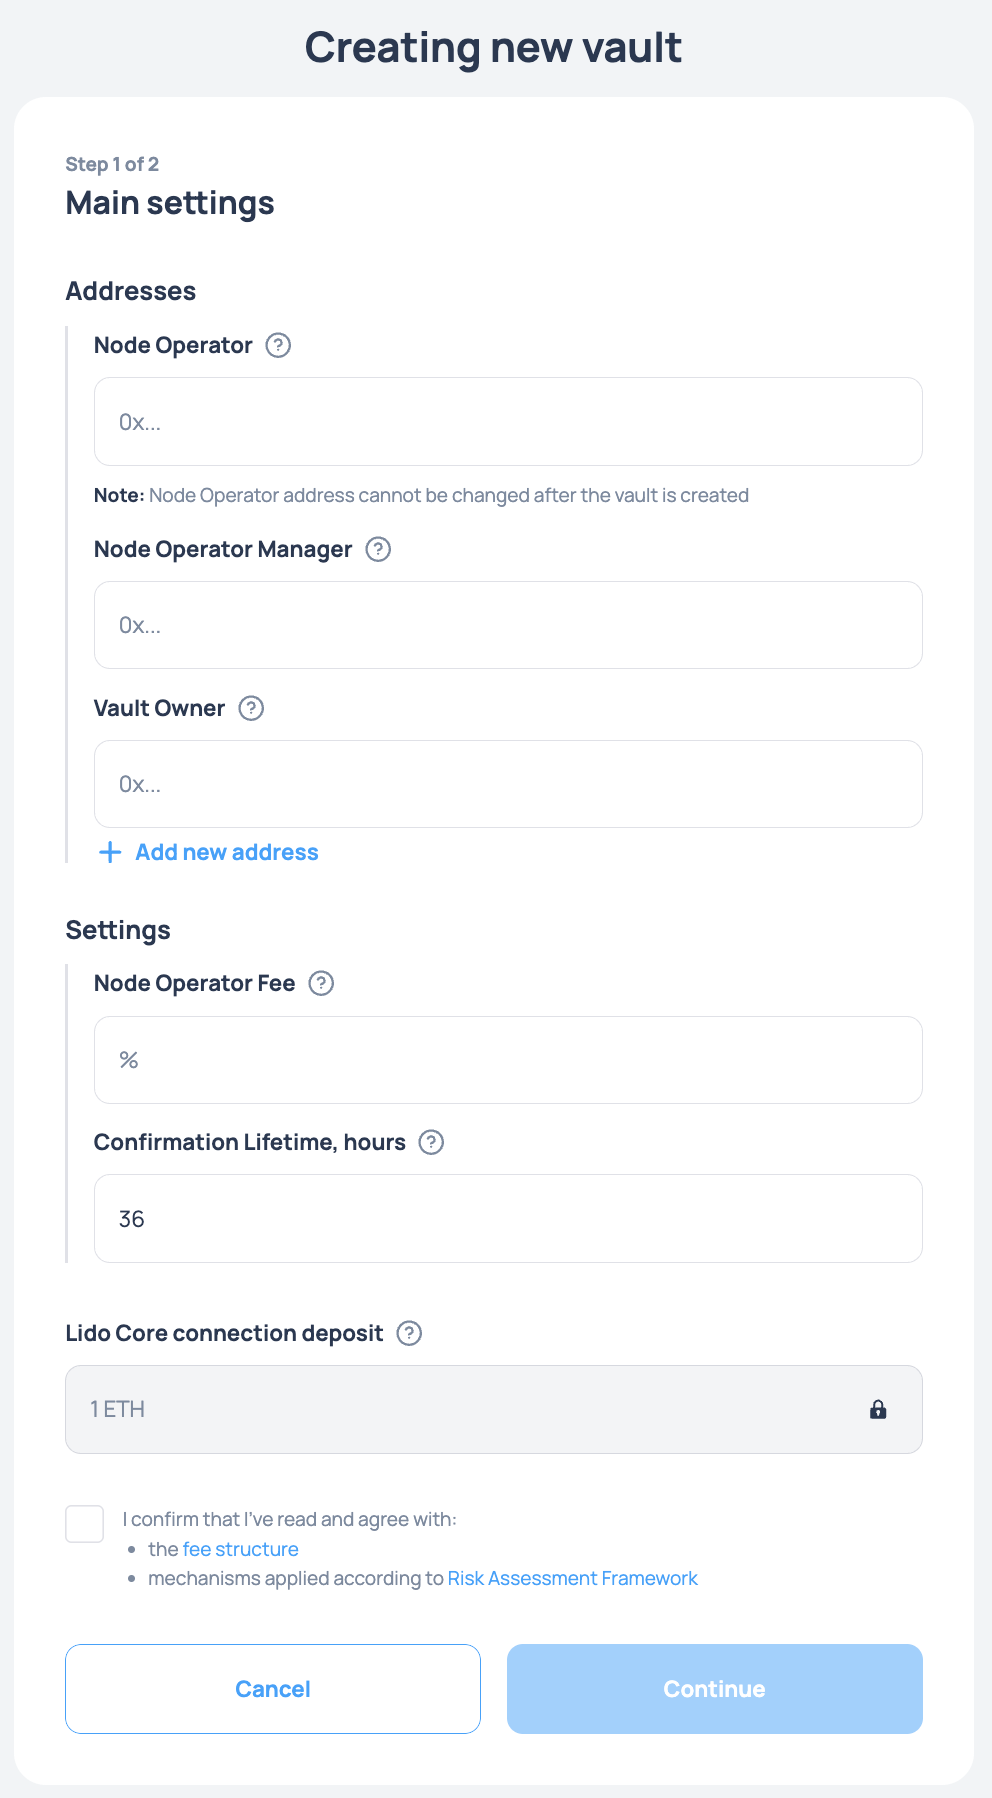Click the locked 1 ETH deposit field
The height and width of the screenshot is (1798, 992).
pyautogui.click(x=450, y=1409)
